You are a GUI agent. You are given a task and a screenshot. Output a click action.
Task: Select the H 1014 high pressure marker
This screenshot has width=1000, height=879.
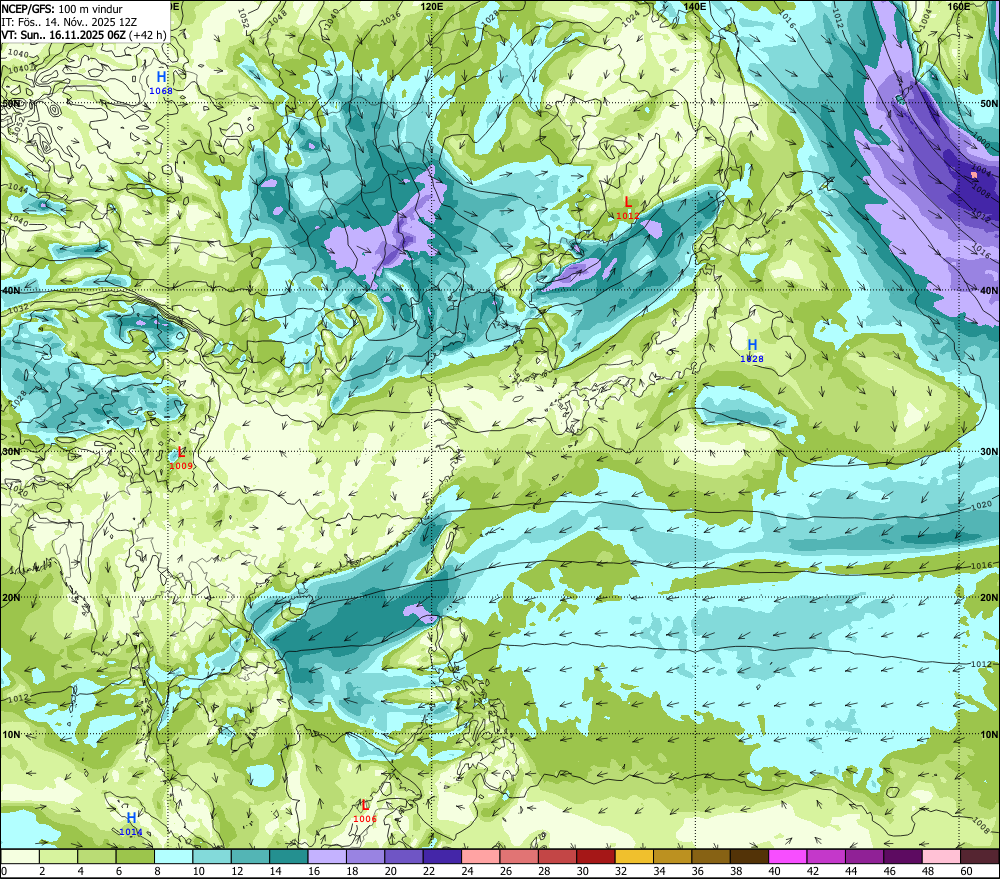(131, 824)
